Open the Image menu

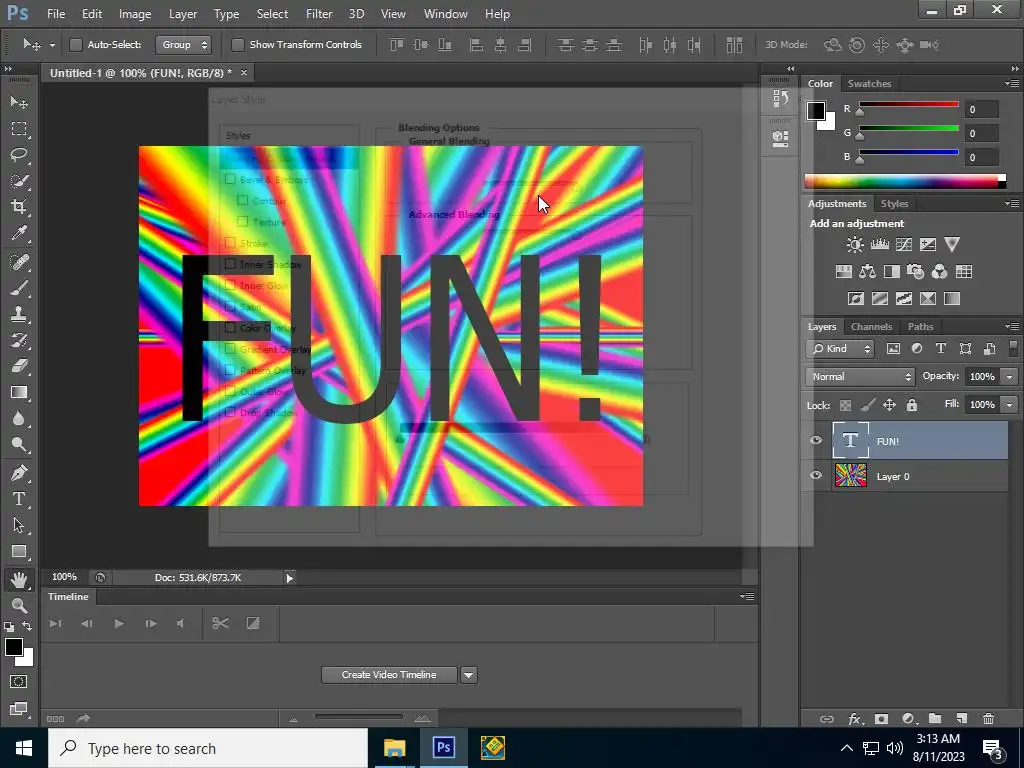pyautogui.click(x=135, y=14)
